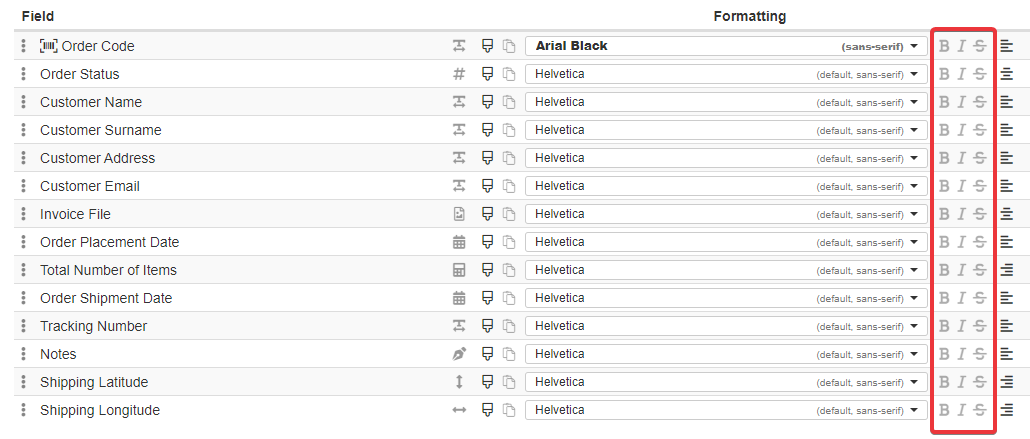Click the drag handle for Order Status
This screenshot has width=1030, height=439.
tap(24, 74)
